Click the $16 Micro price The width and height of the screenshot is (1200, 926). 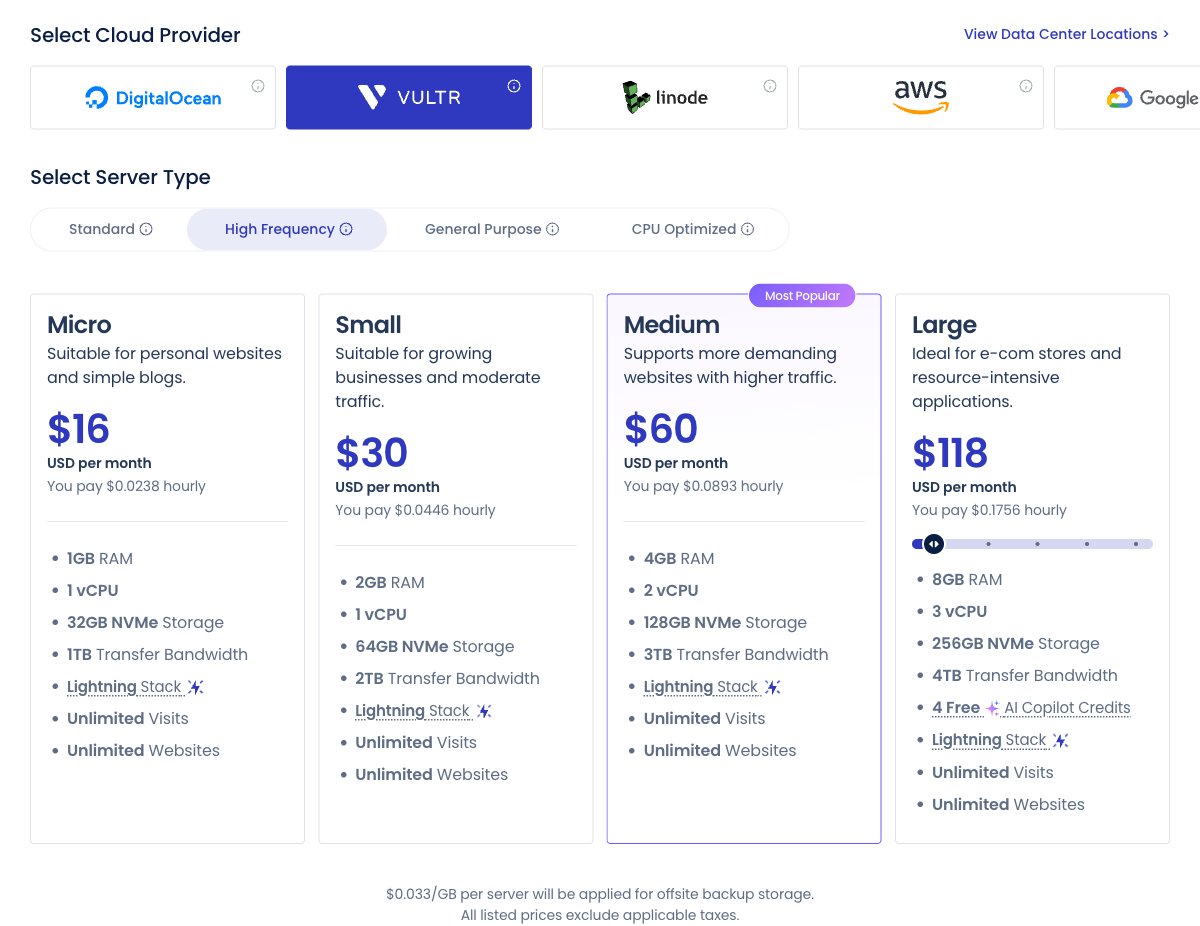click(78, 429)
